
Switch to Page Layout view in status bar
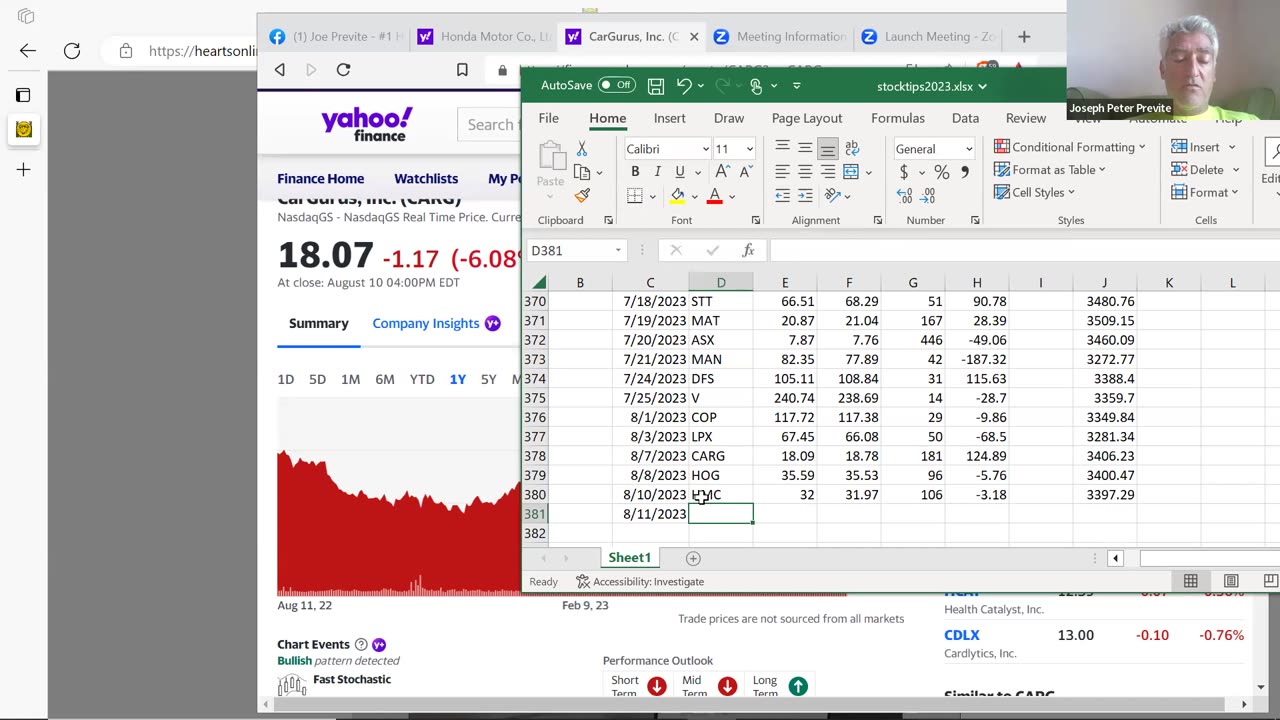[x=1231, y=581]
